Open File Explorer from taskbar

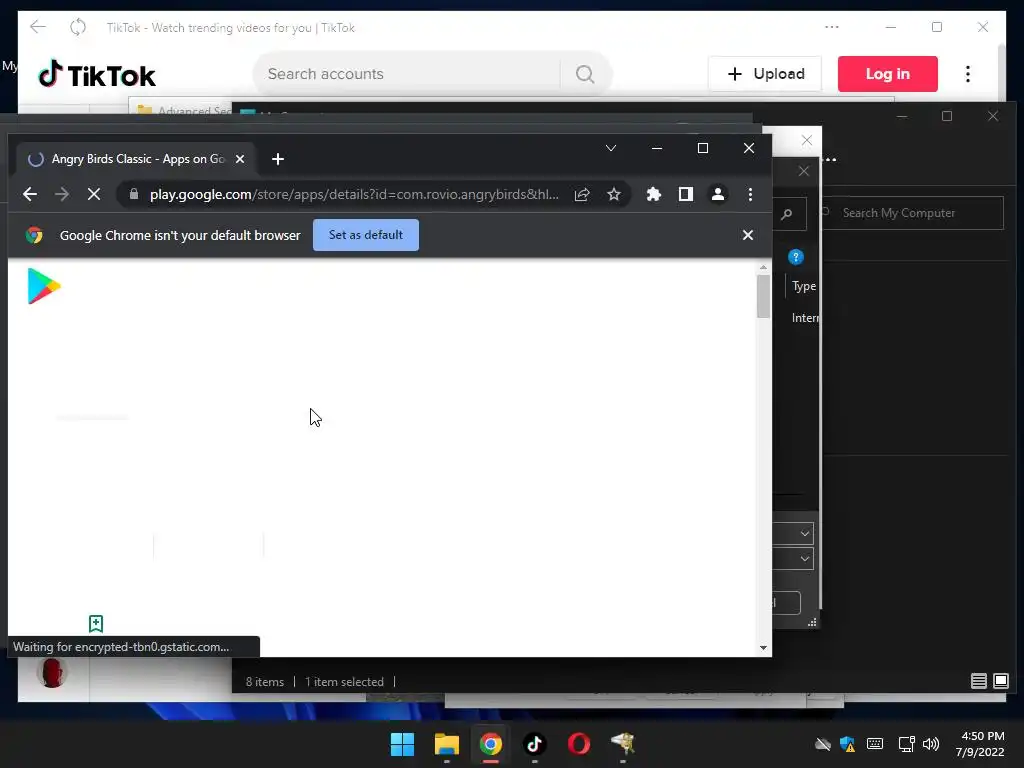tap(447, 744)
